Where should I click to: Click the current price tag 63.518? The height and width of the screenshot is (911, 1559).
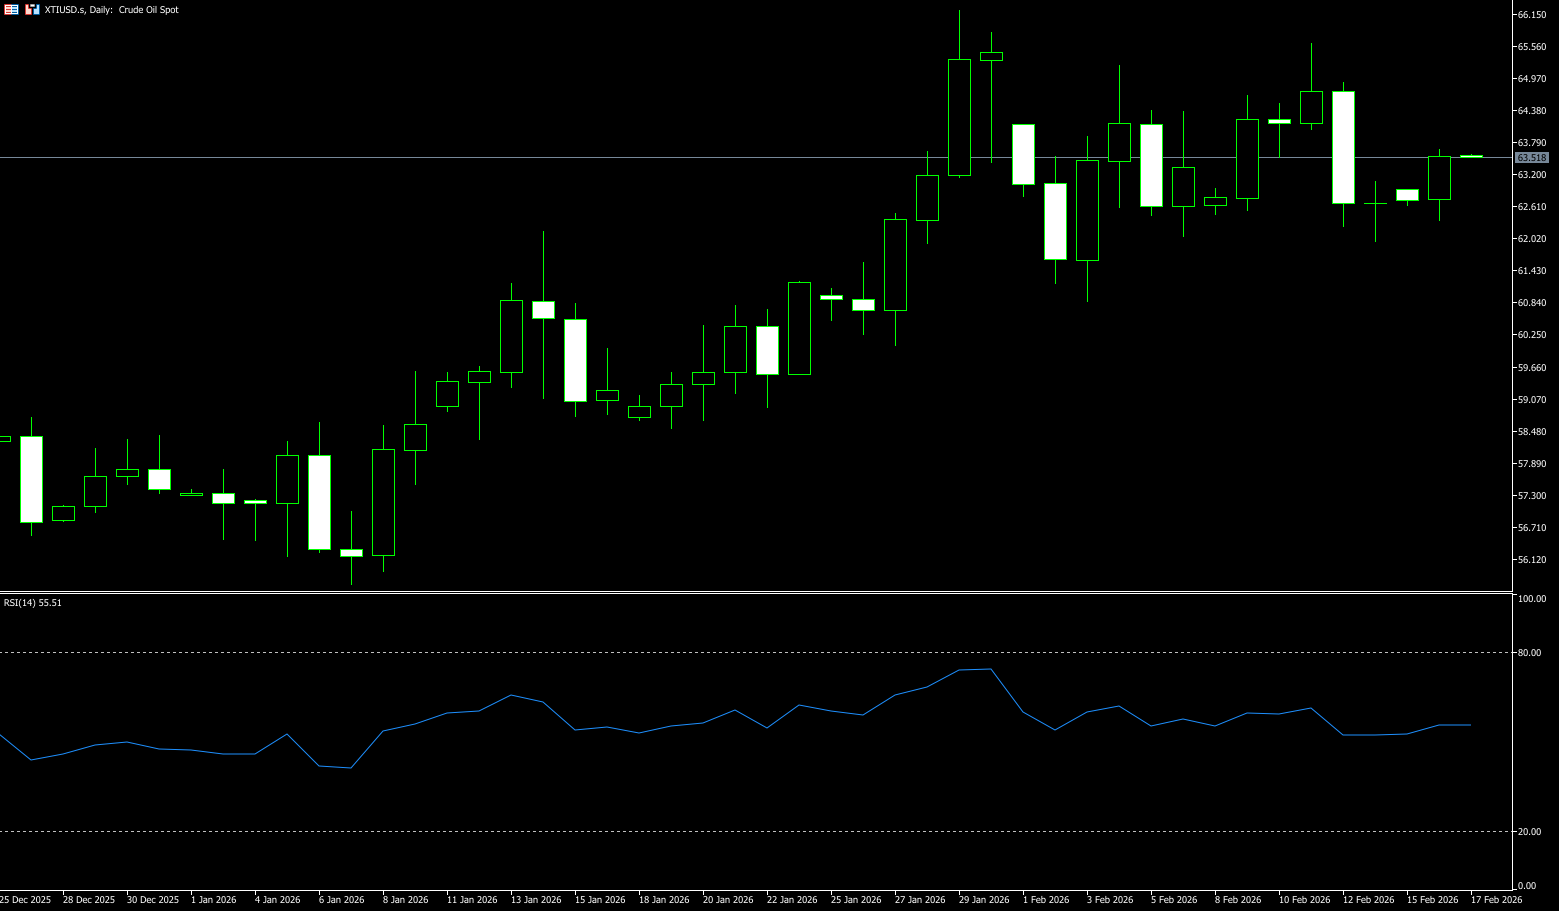[1531, 158]
